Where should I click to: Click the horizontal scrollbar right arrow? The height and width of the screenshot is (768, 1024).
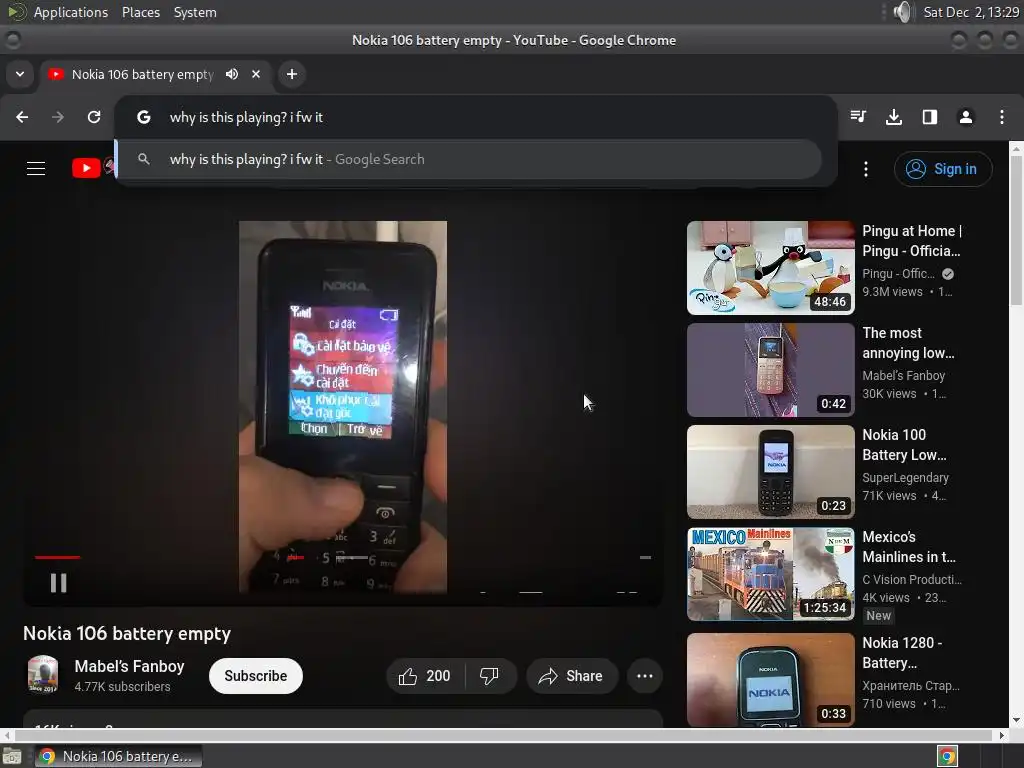coord(1002,735)
